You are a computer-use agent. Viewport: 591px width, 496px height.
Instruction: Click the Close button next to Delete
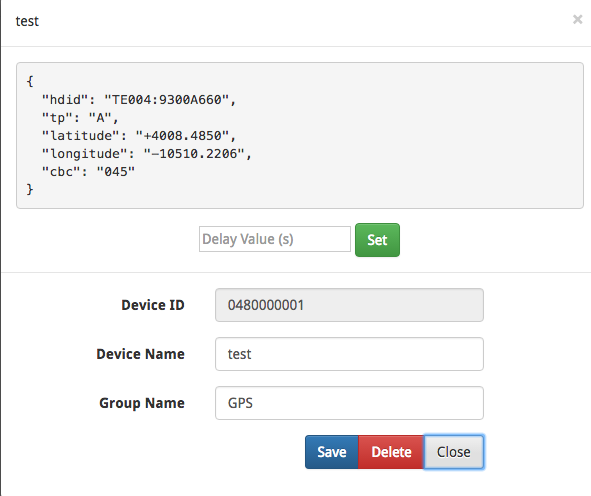pos(454,452)
